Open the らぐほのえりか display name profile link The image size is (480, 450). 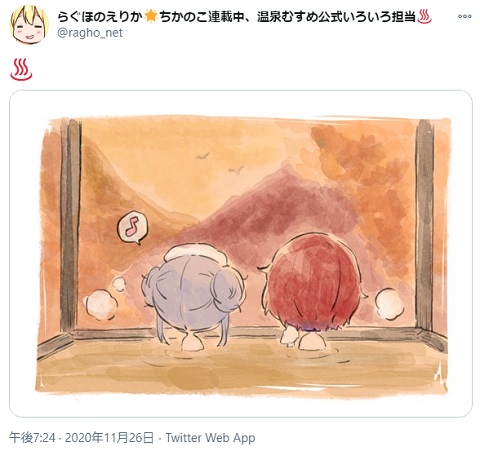pyautogui.click(x=100, y=17)
